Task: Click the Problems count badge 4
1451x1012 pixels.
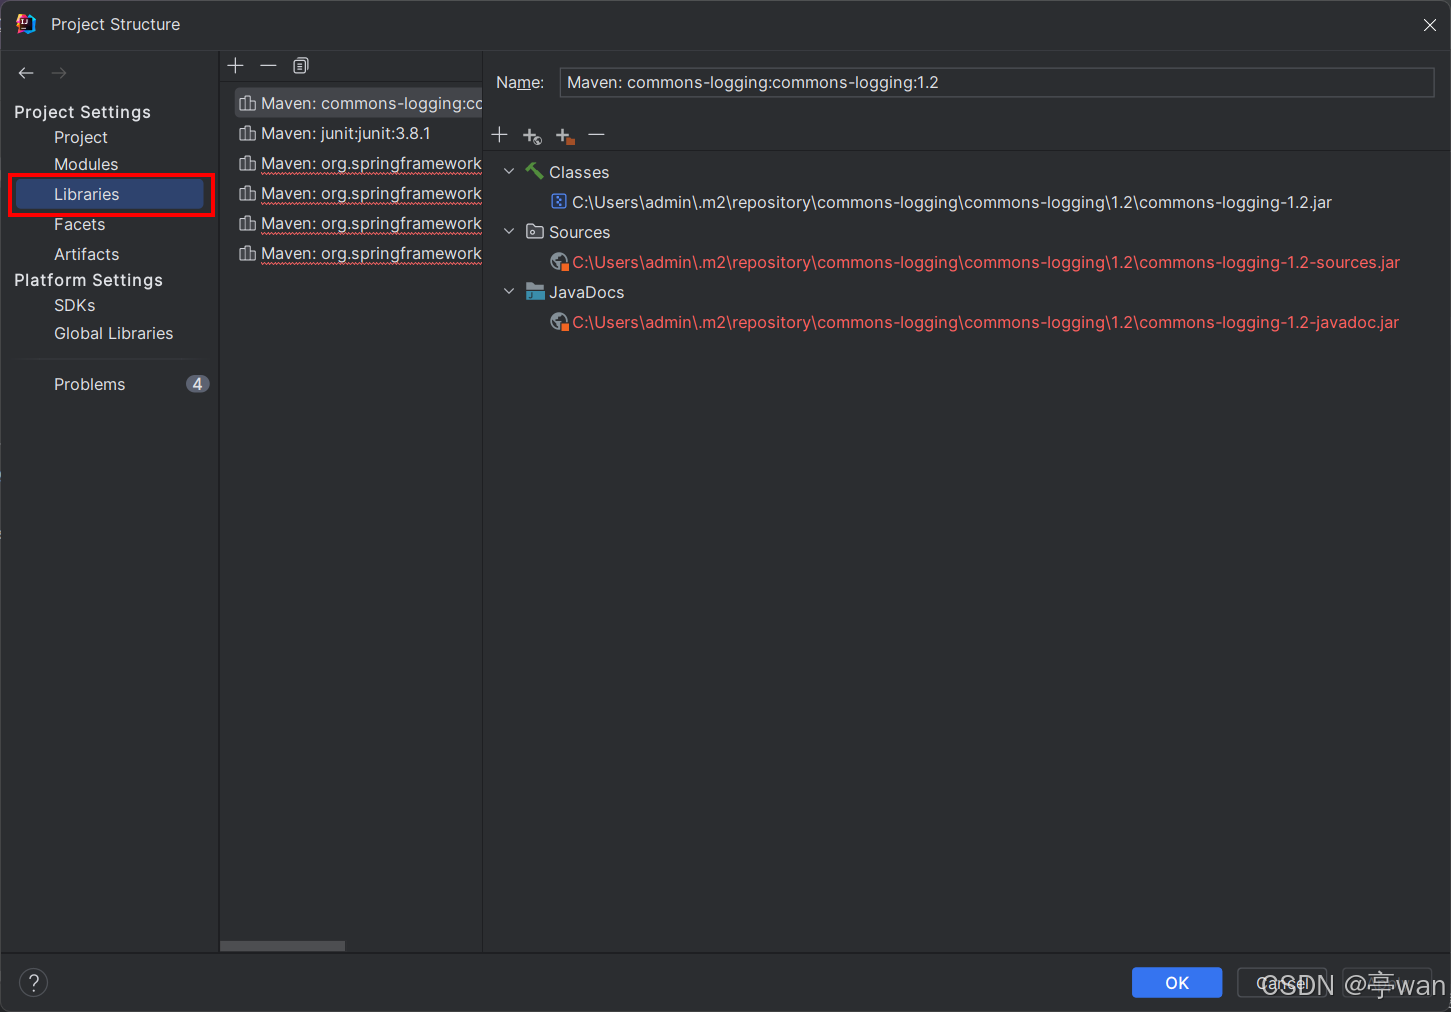Action: click(x=198, y=384)
